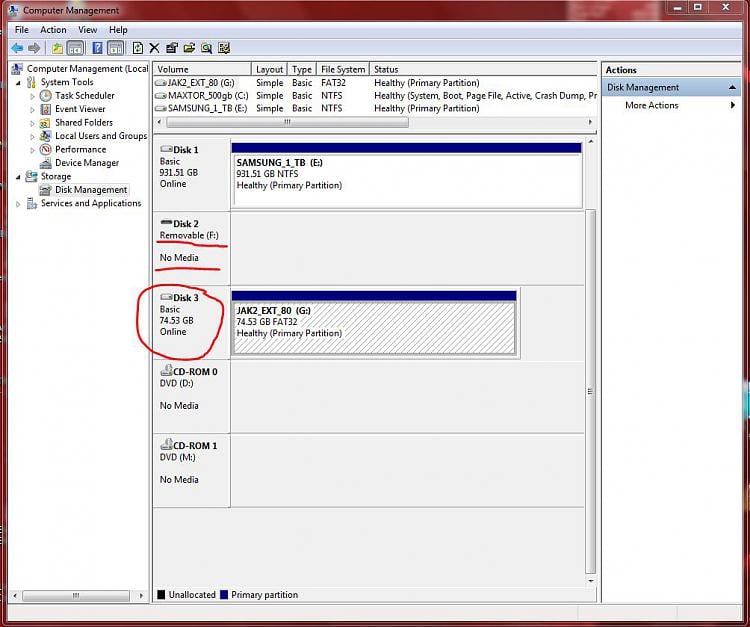Viewport: 750px width, 627px height.
Task: Toggle Show/Hide Console Tree toolbar button
Action: point(76,48)
